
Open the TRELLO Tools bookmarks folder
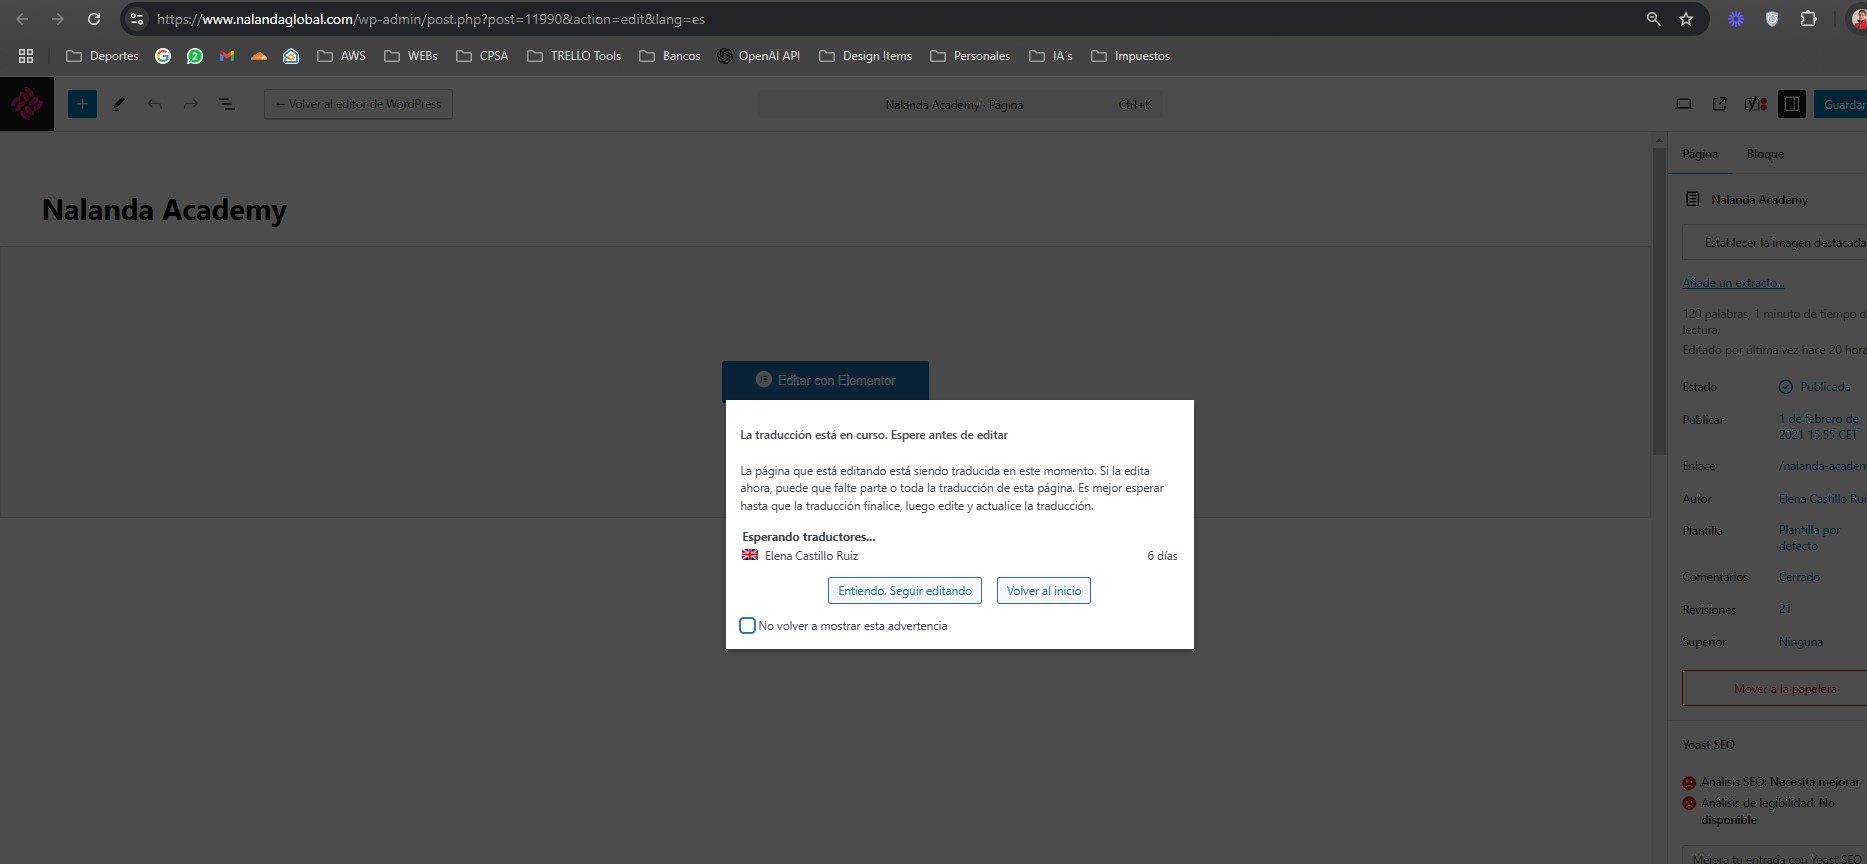(x=574, y=56)
